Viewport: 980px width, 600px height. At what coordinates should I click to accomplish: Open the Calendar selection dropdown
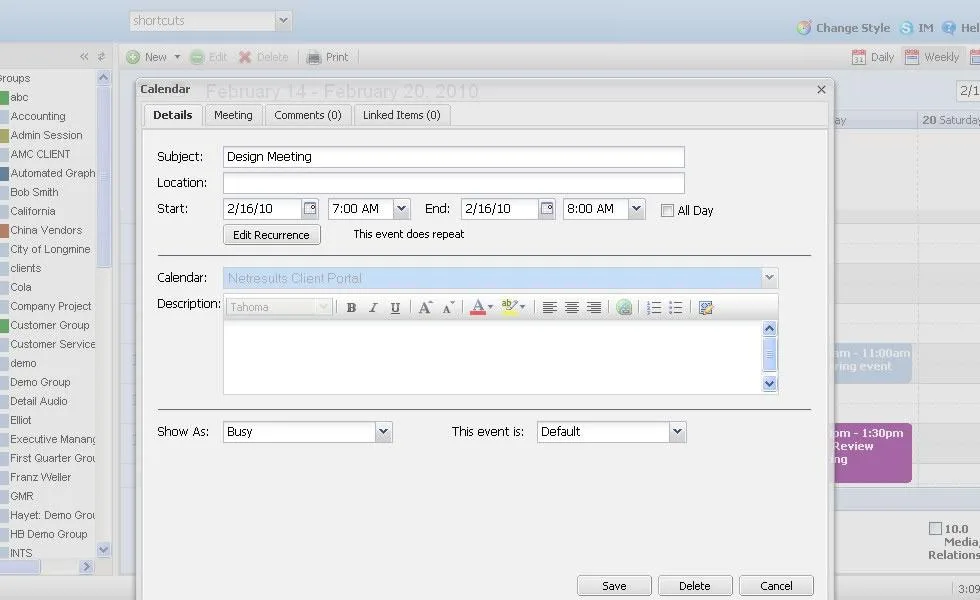[x=769, y=278]
